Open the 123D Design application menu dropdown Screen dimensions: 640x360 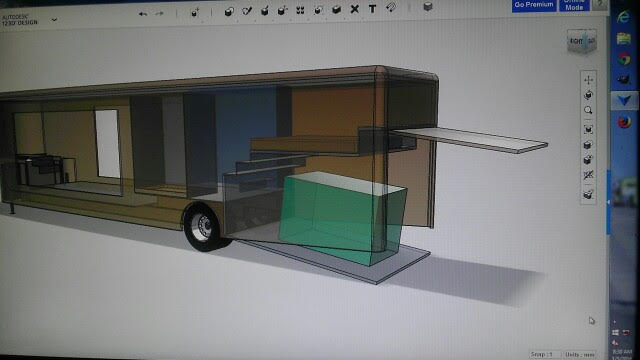(54, 20)
